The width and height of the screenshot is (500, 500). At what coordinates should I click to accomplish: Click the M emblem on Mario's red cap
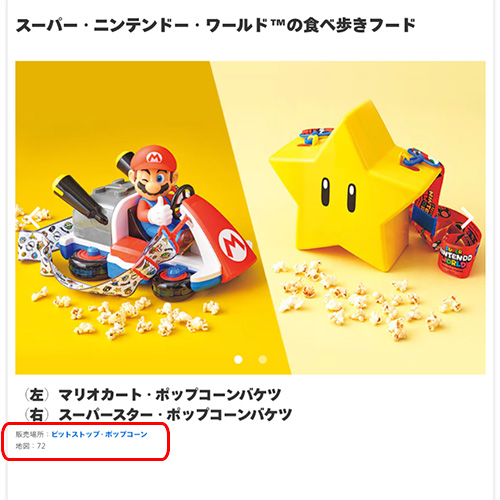coord(154,158)
